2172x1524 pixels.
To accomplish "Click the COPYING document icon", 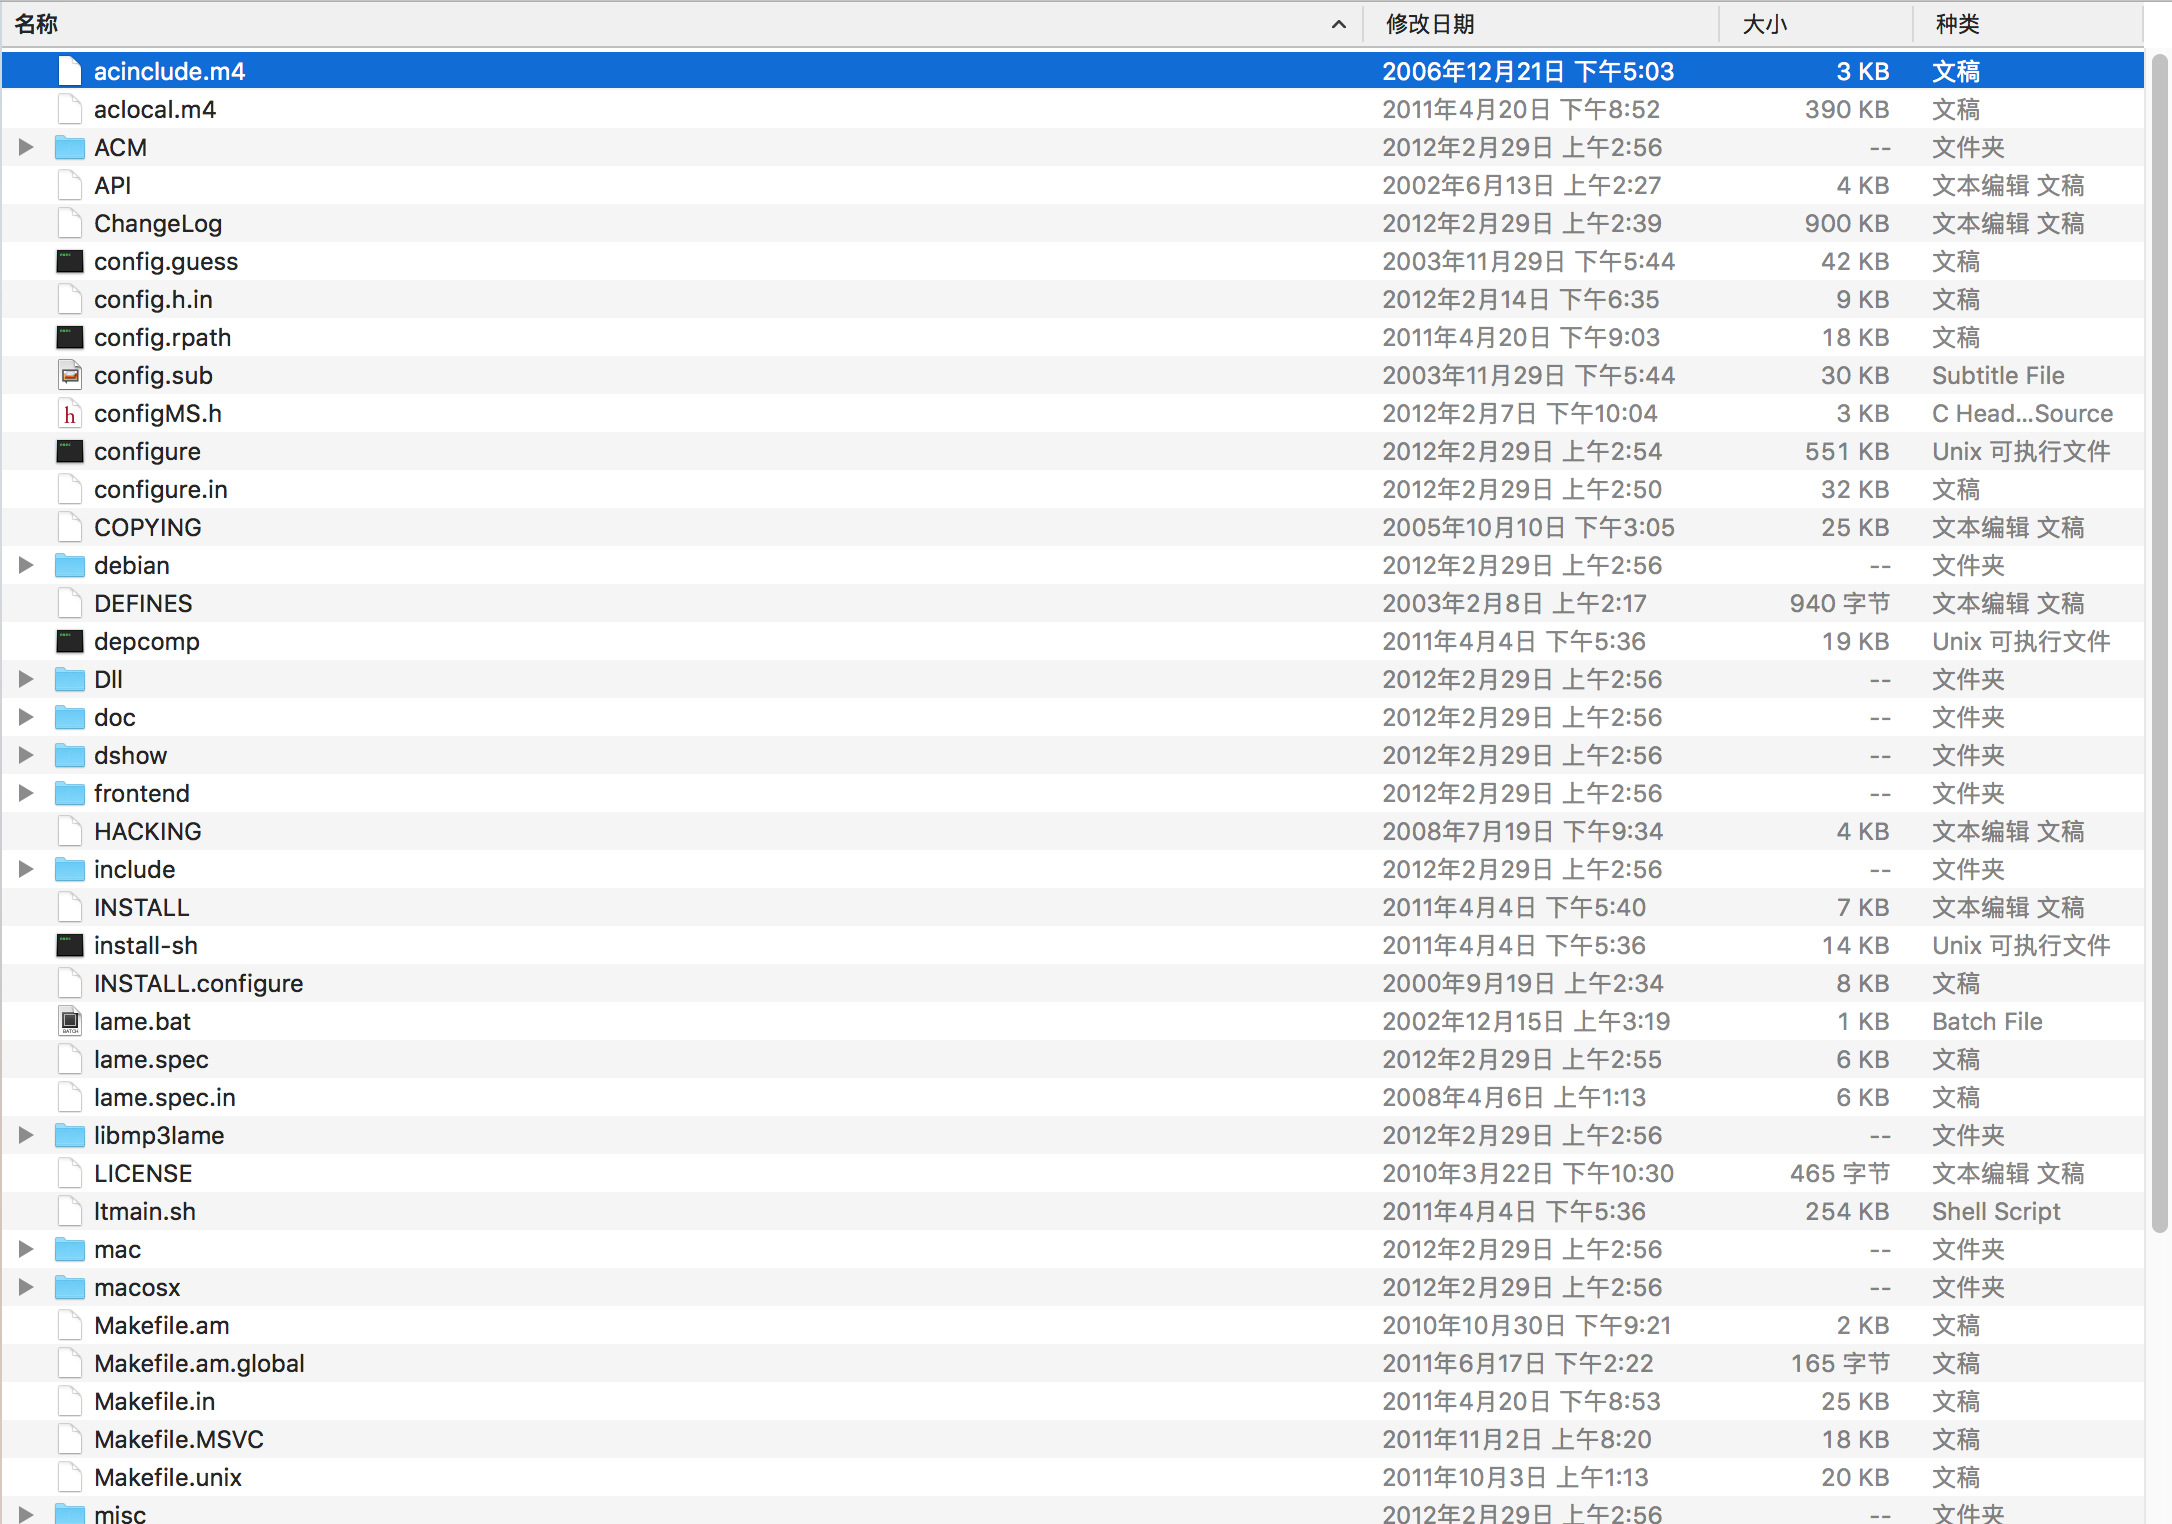I will click(70, 527).
